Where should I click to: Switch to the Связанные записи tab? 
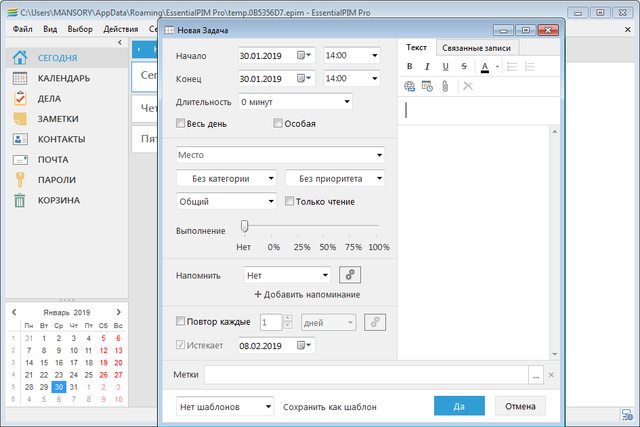[x=478, y=48]
